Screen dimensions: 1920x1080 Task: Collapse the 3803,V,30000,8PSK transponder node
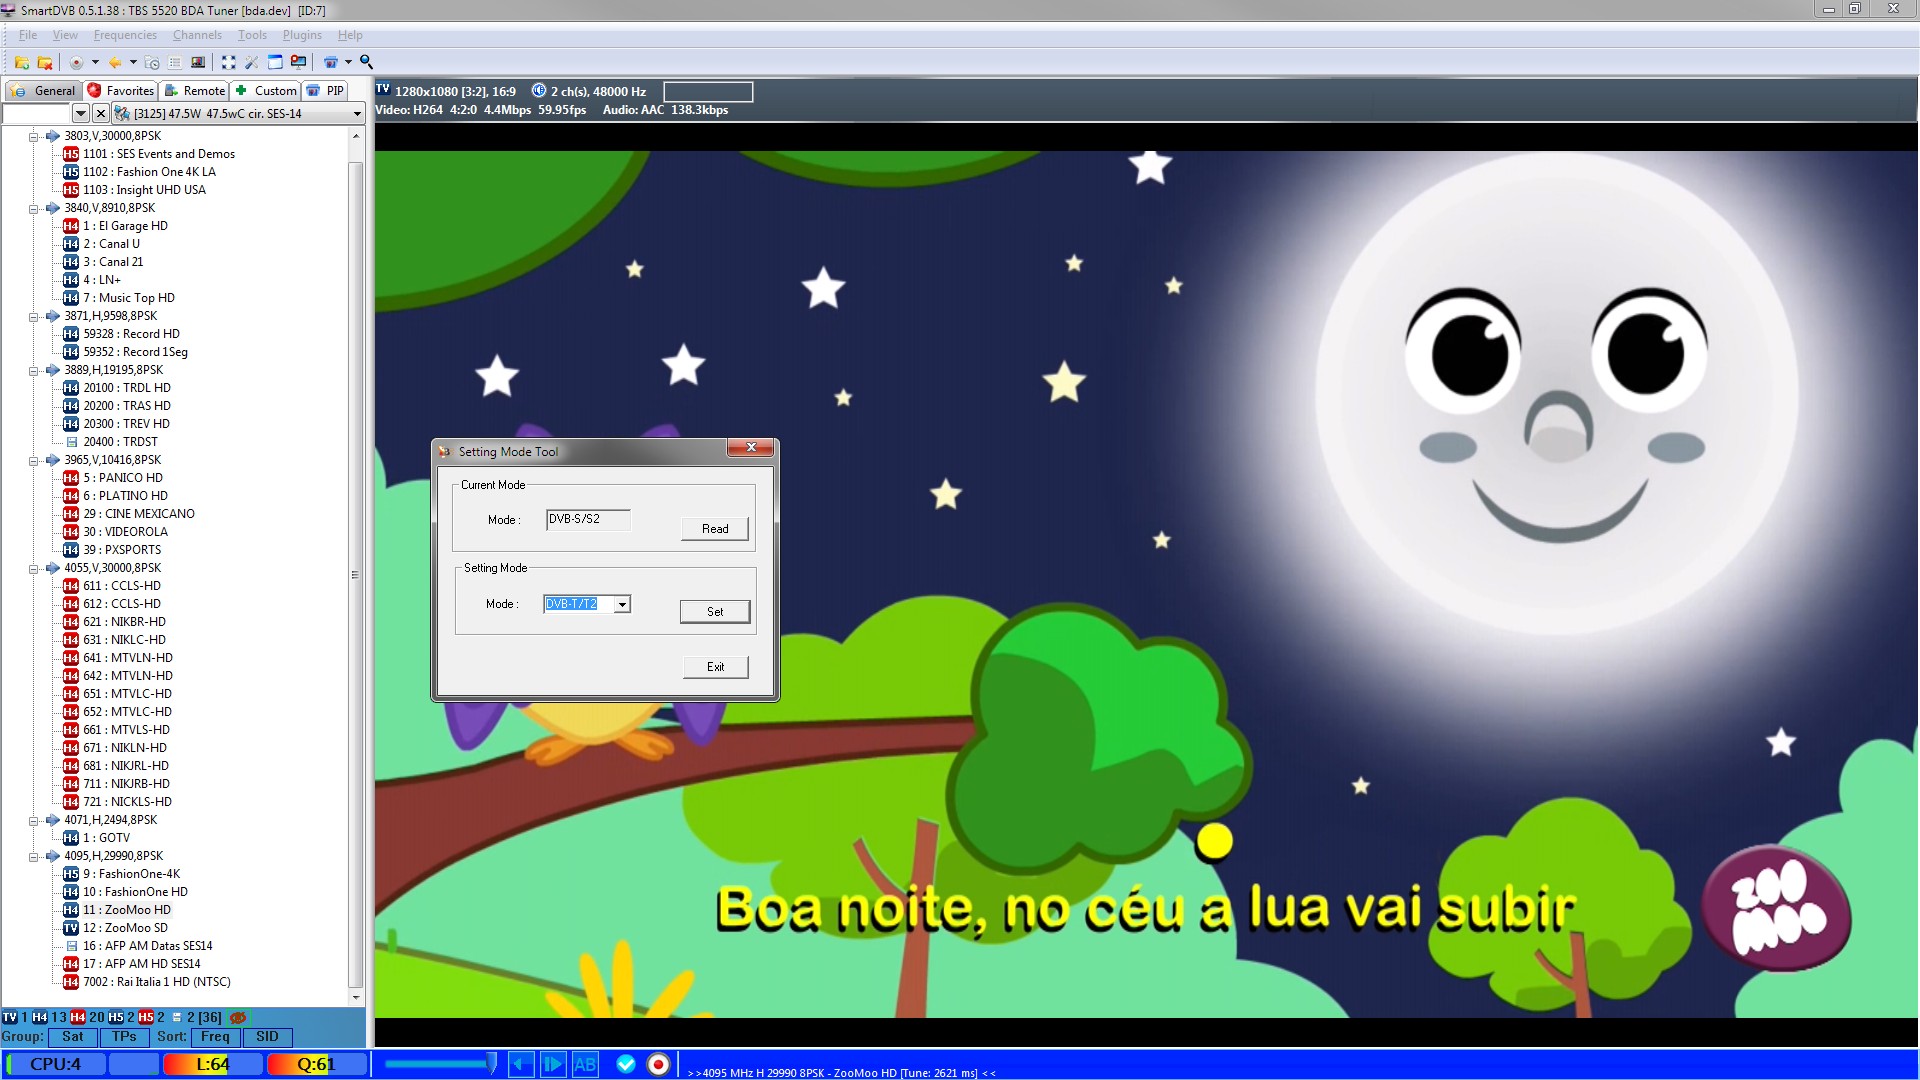tap(33, 137)
